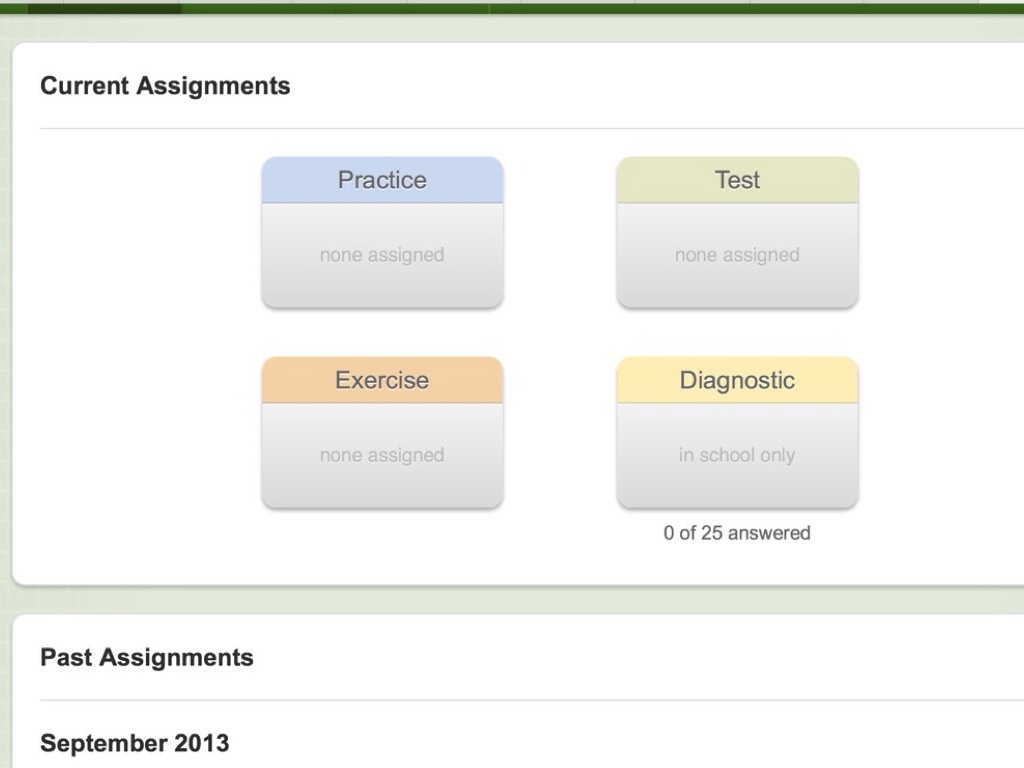Select the Test card title
This screenshot has width=1024, height=768.
point(737,180)
